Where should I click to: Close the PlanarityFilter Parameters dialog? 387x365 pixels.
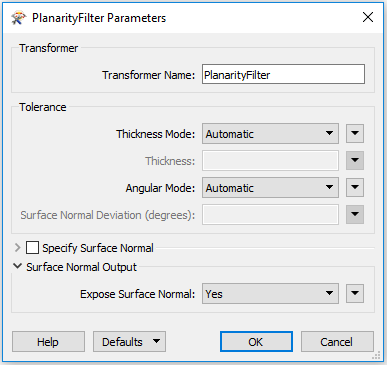pyautogui.click(x=368, y=17)
